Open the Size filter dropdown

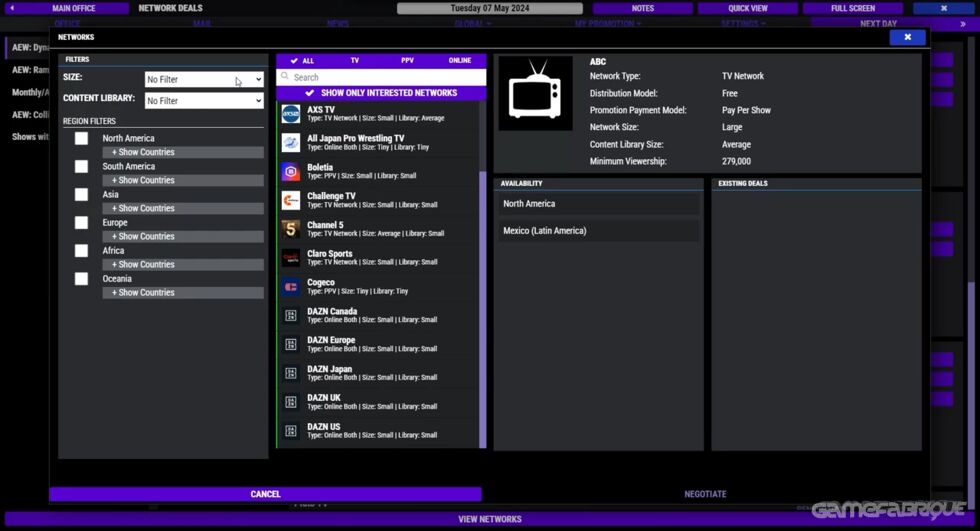tap(203, 79)
